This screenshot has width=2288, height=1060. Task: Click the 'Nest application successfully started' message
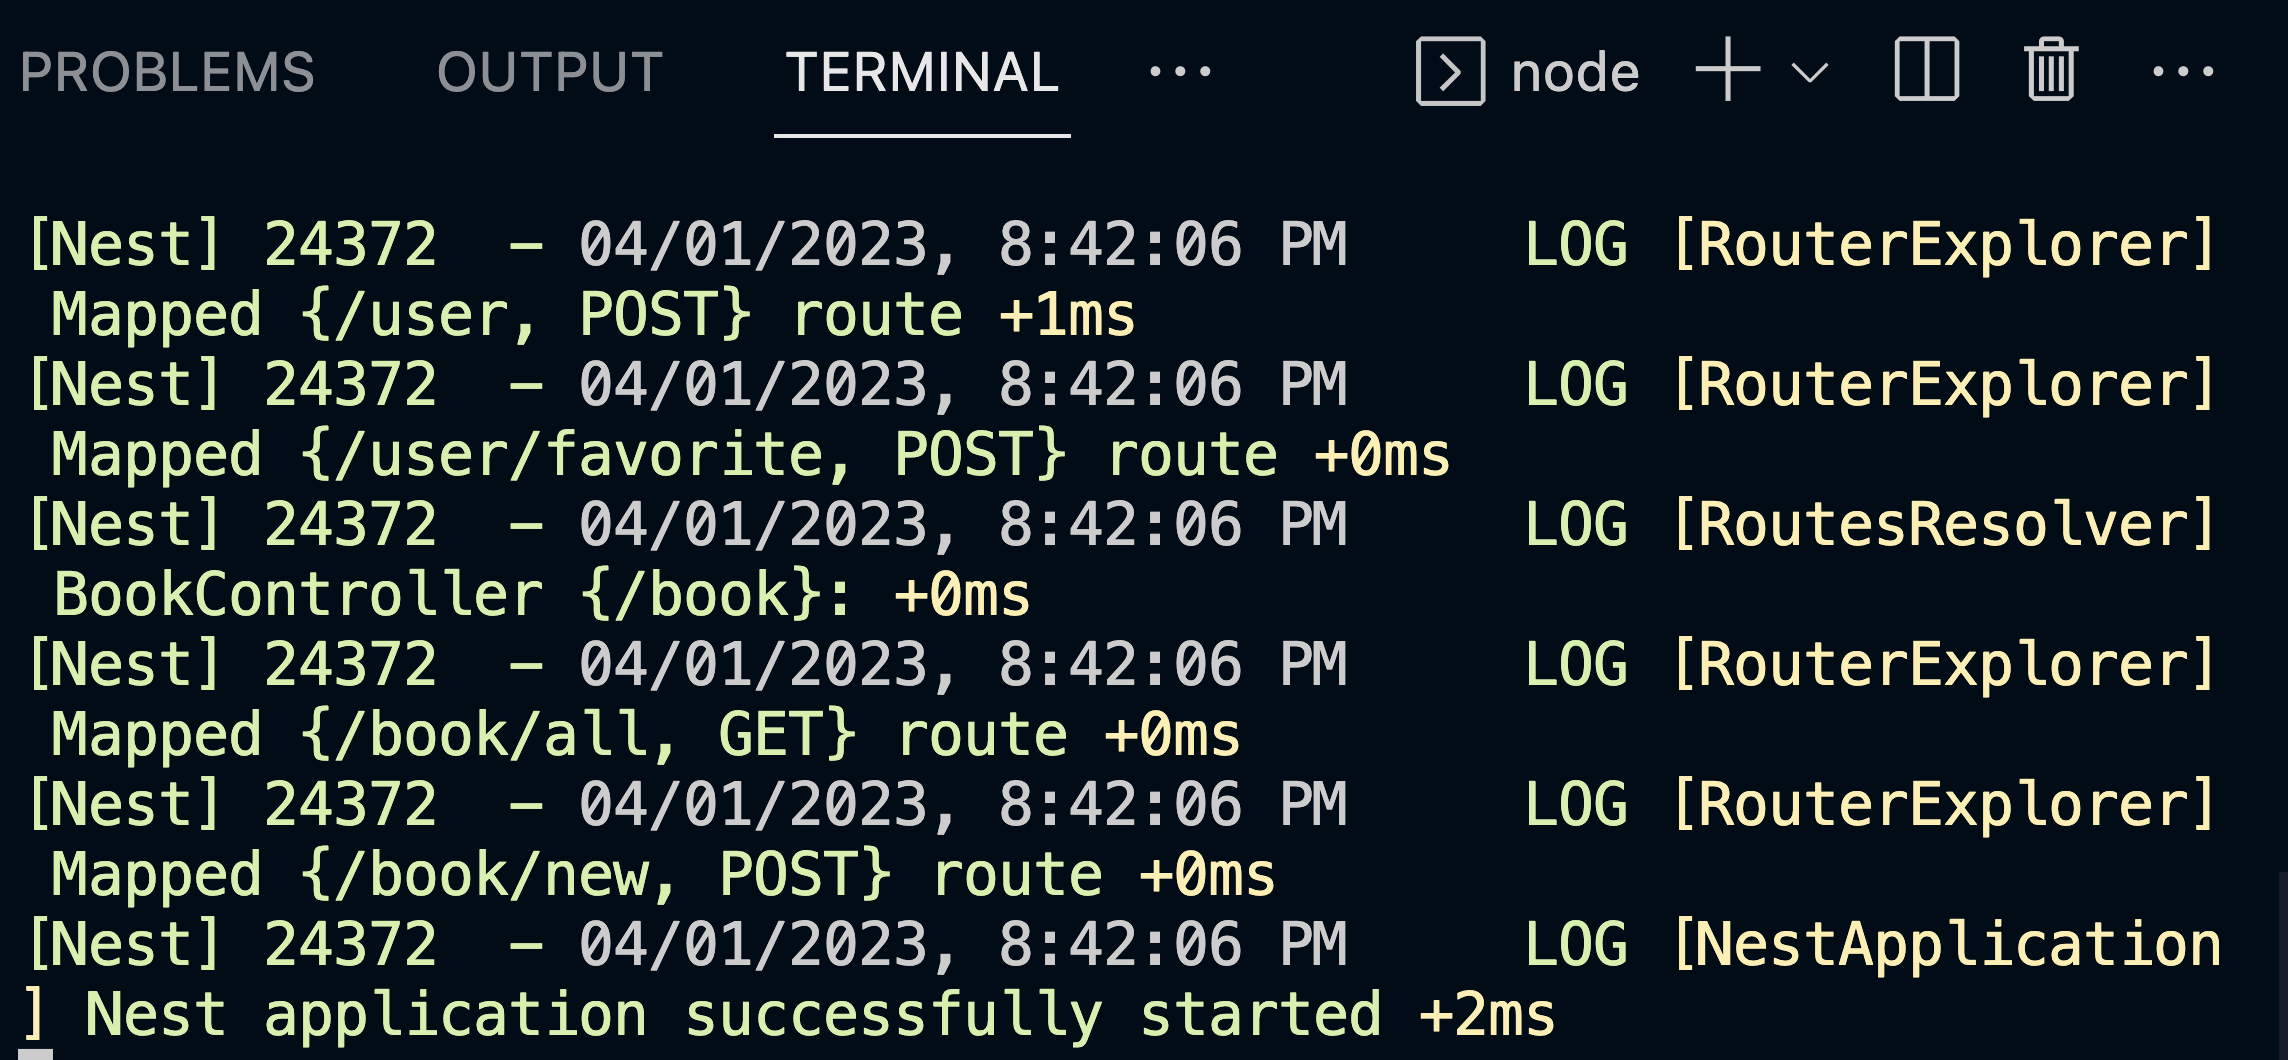pyautogui.click(x=733, y=1016)
